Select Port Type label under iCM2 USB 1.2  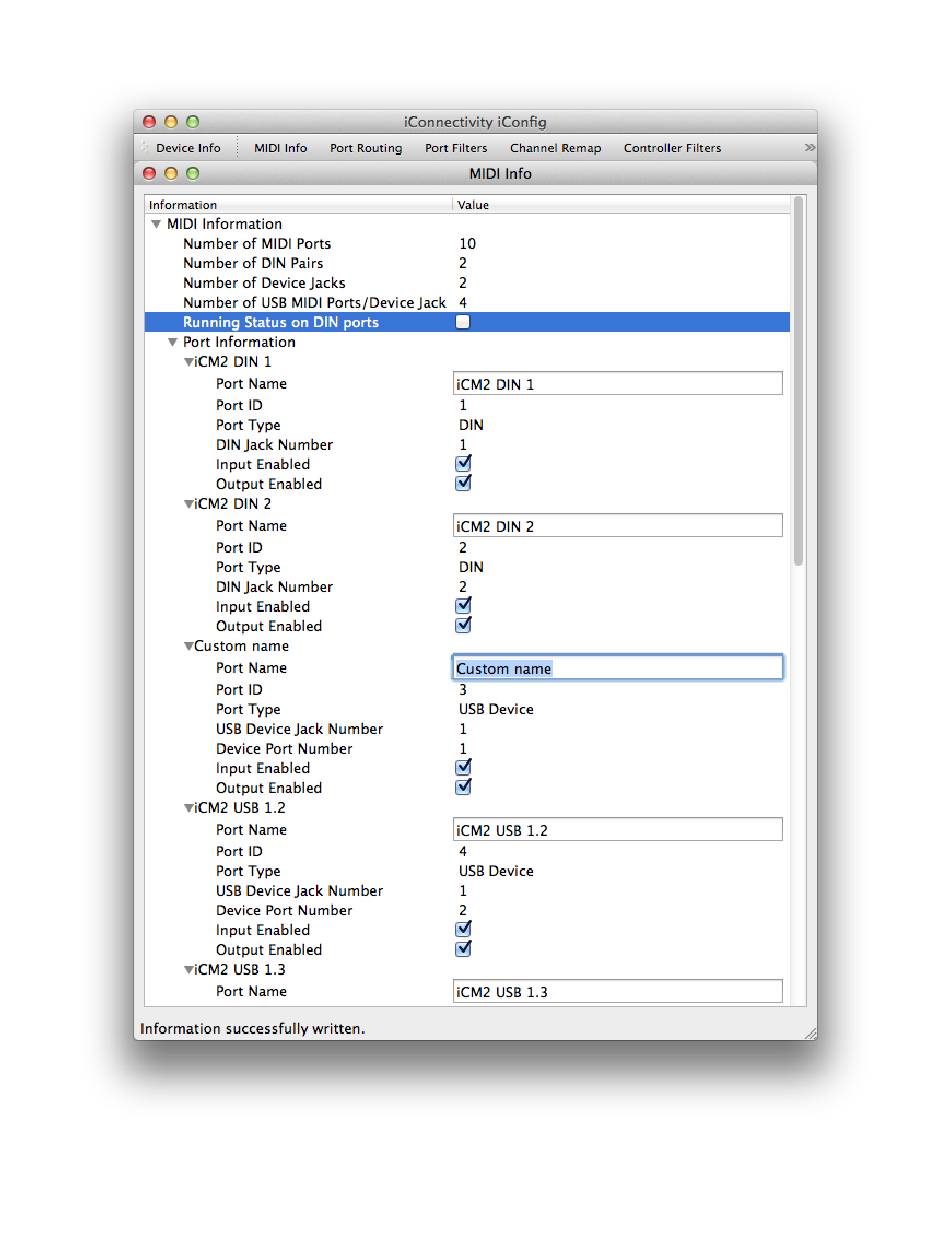(x=248, y=871)
